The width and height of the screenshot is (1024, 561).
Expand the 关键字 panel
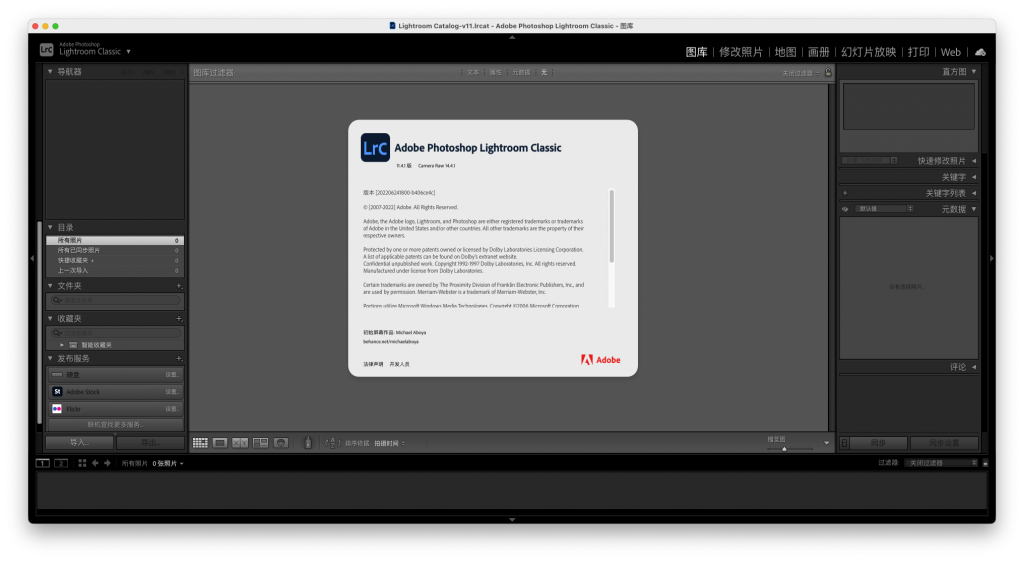point(974,177)
